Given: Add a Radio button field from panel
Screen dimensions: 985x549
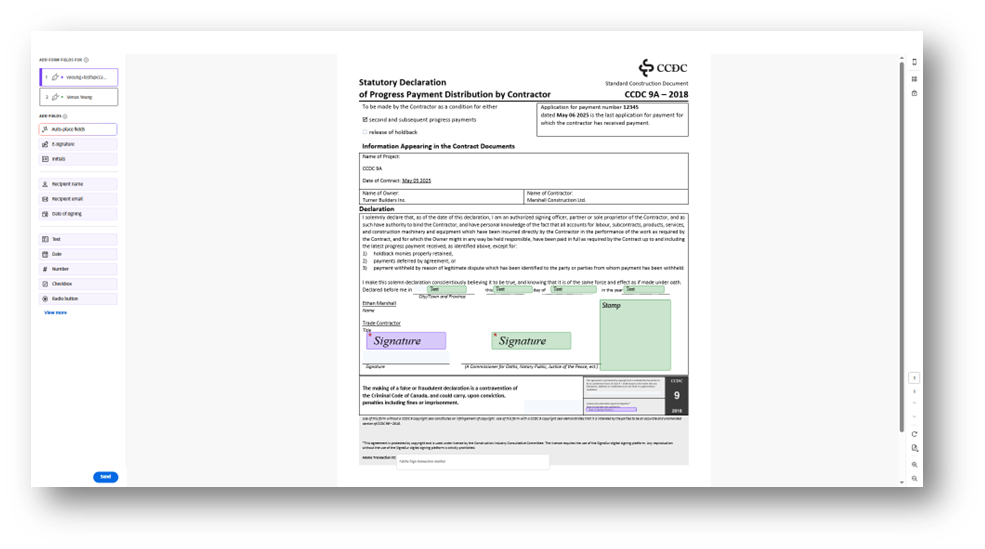Looking at the screenshot, I should 78,299.
